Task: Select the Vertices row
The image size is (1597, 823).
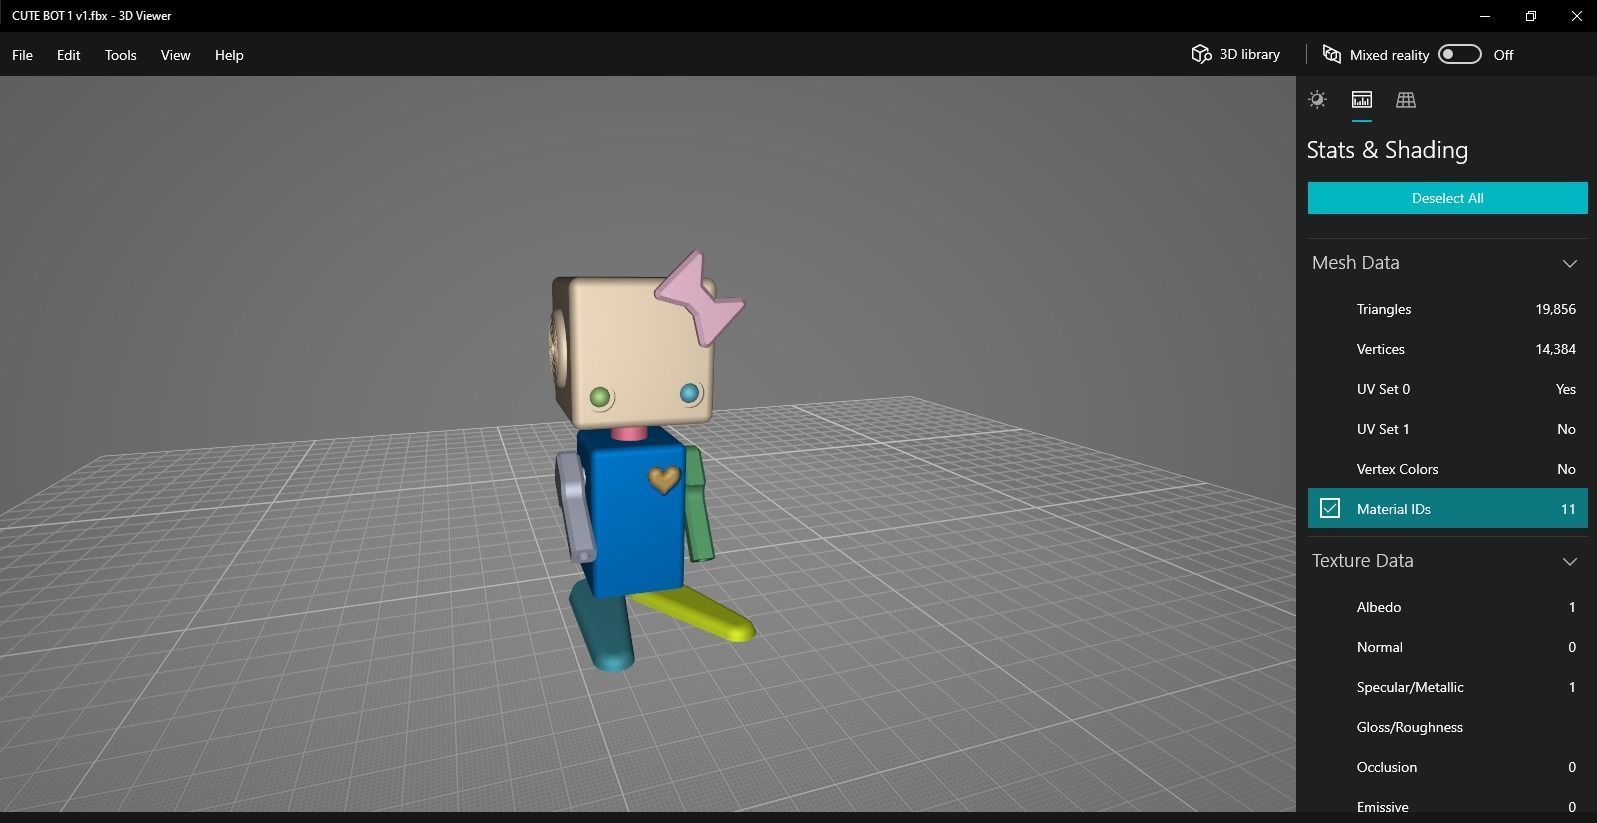Action: [x=1447, y=349]
